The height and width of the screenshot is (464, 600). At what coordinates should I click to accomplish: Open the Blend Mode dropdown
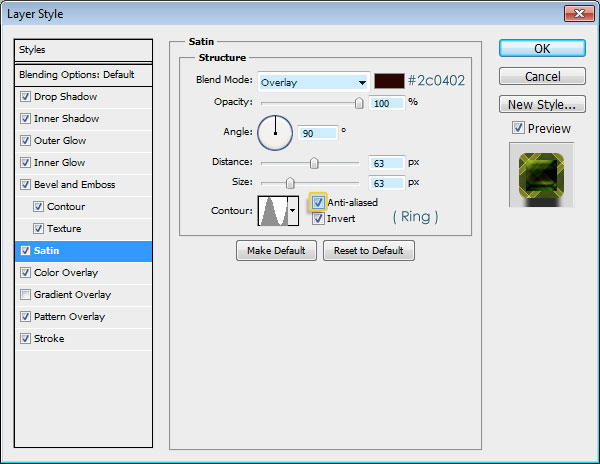pos(313,82)
